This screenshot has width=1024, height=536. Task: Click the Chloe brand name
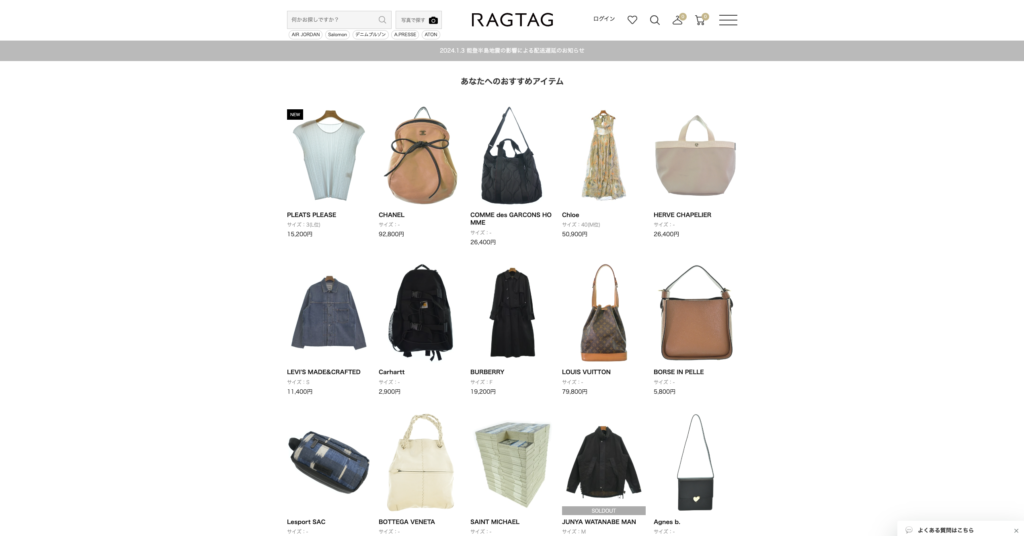570,215
